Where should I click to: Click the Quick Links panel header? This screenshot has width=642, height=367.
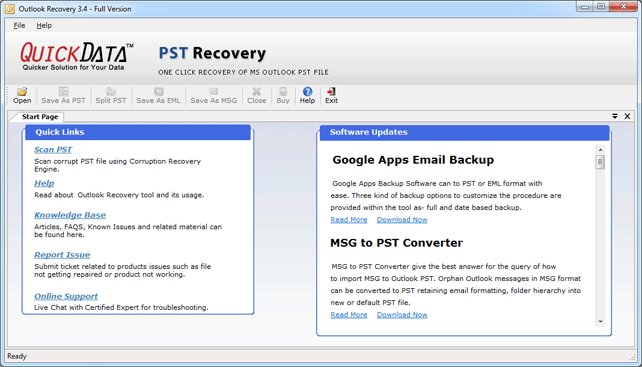(138, 132)
